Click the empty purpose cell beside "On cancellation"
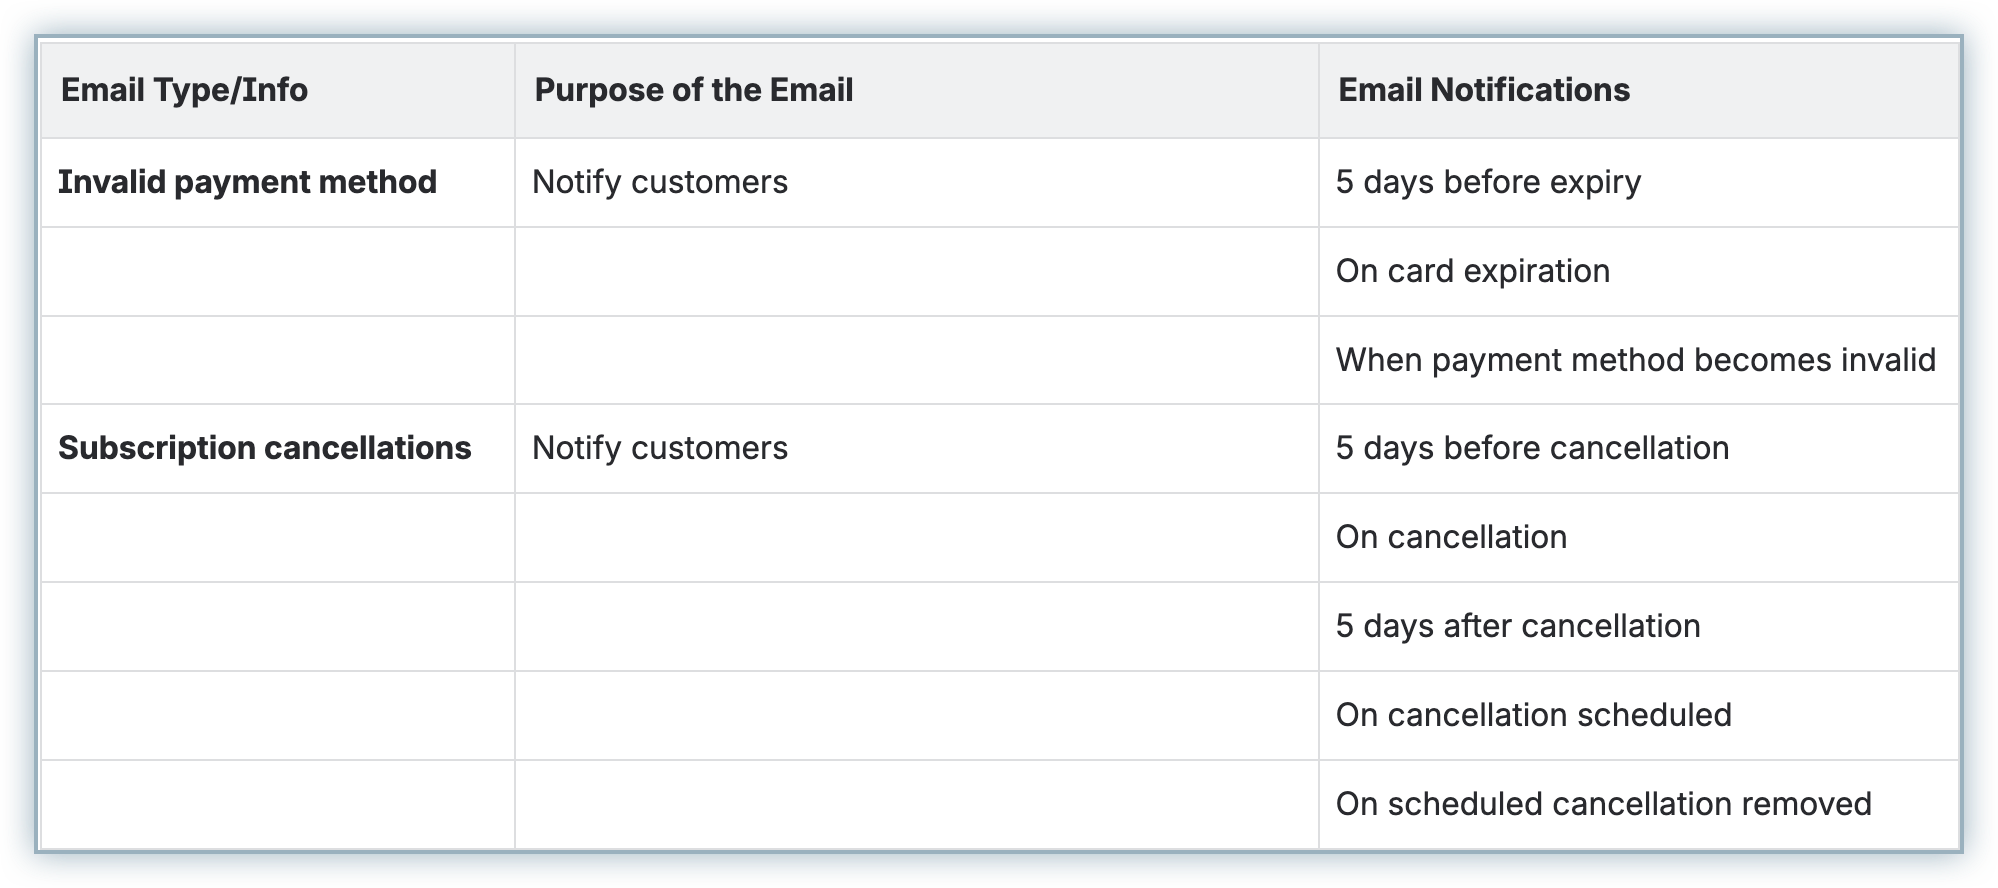The width and height of the screenshot is (1998, 888). (916, 537)
